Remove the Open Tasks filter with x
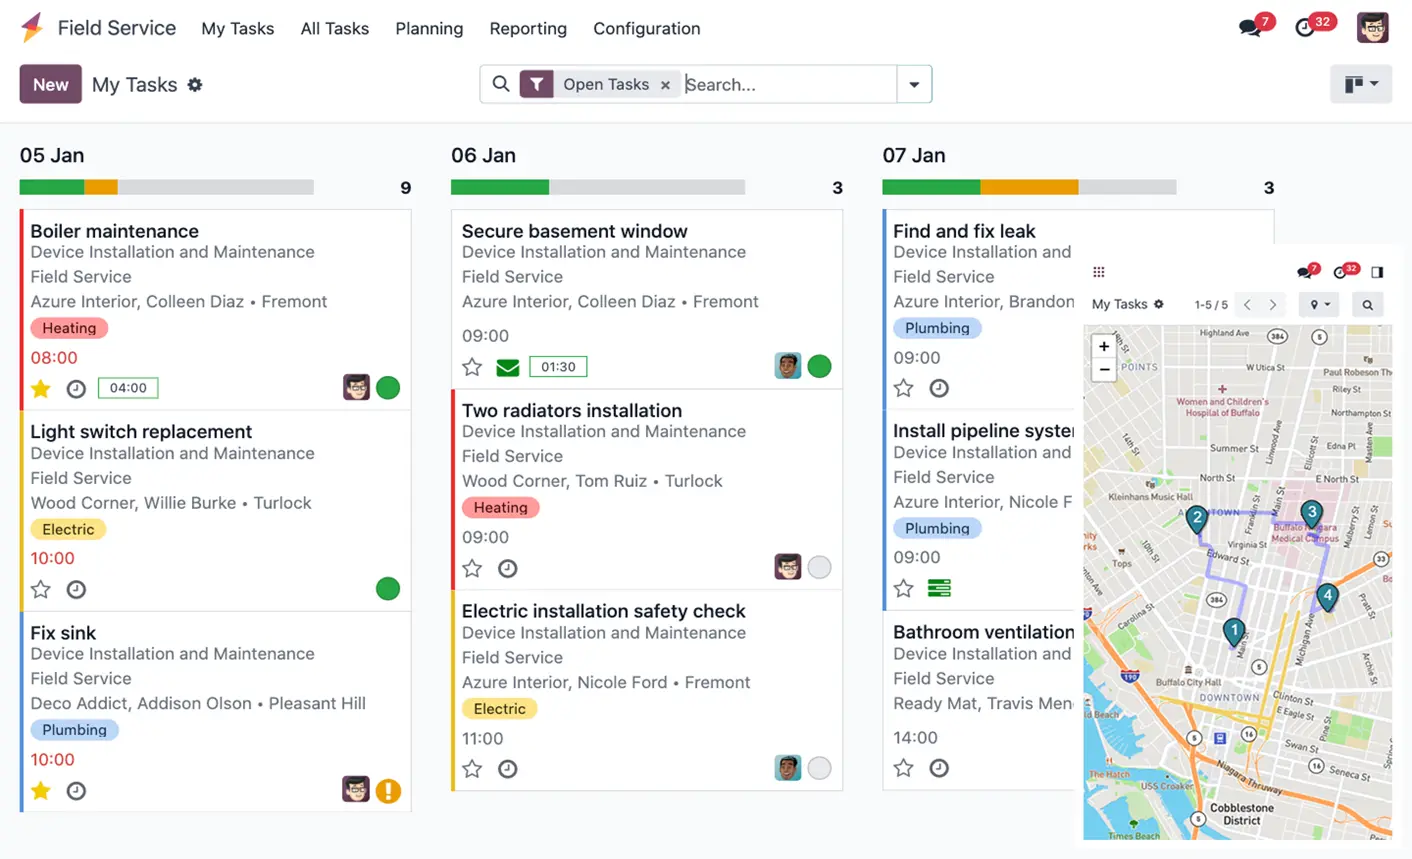Screen dimensions: 1412x859 click(665, 85)
